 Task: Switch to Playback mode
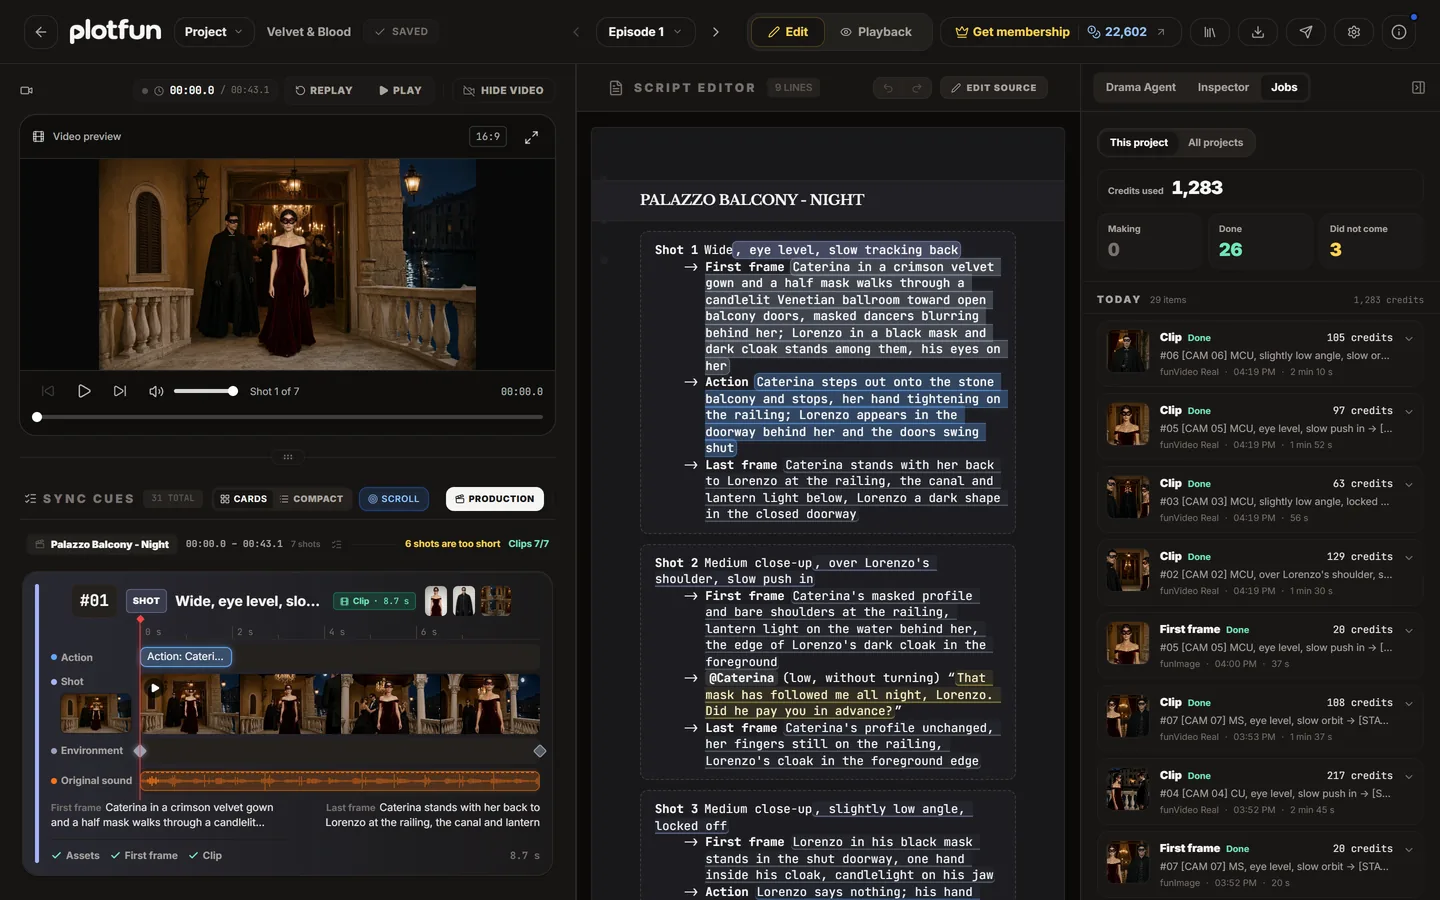tap(877, 32)
